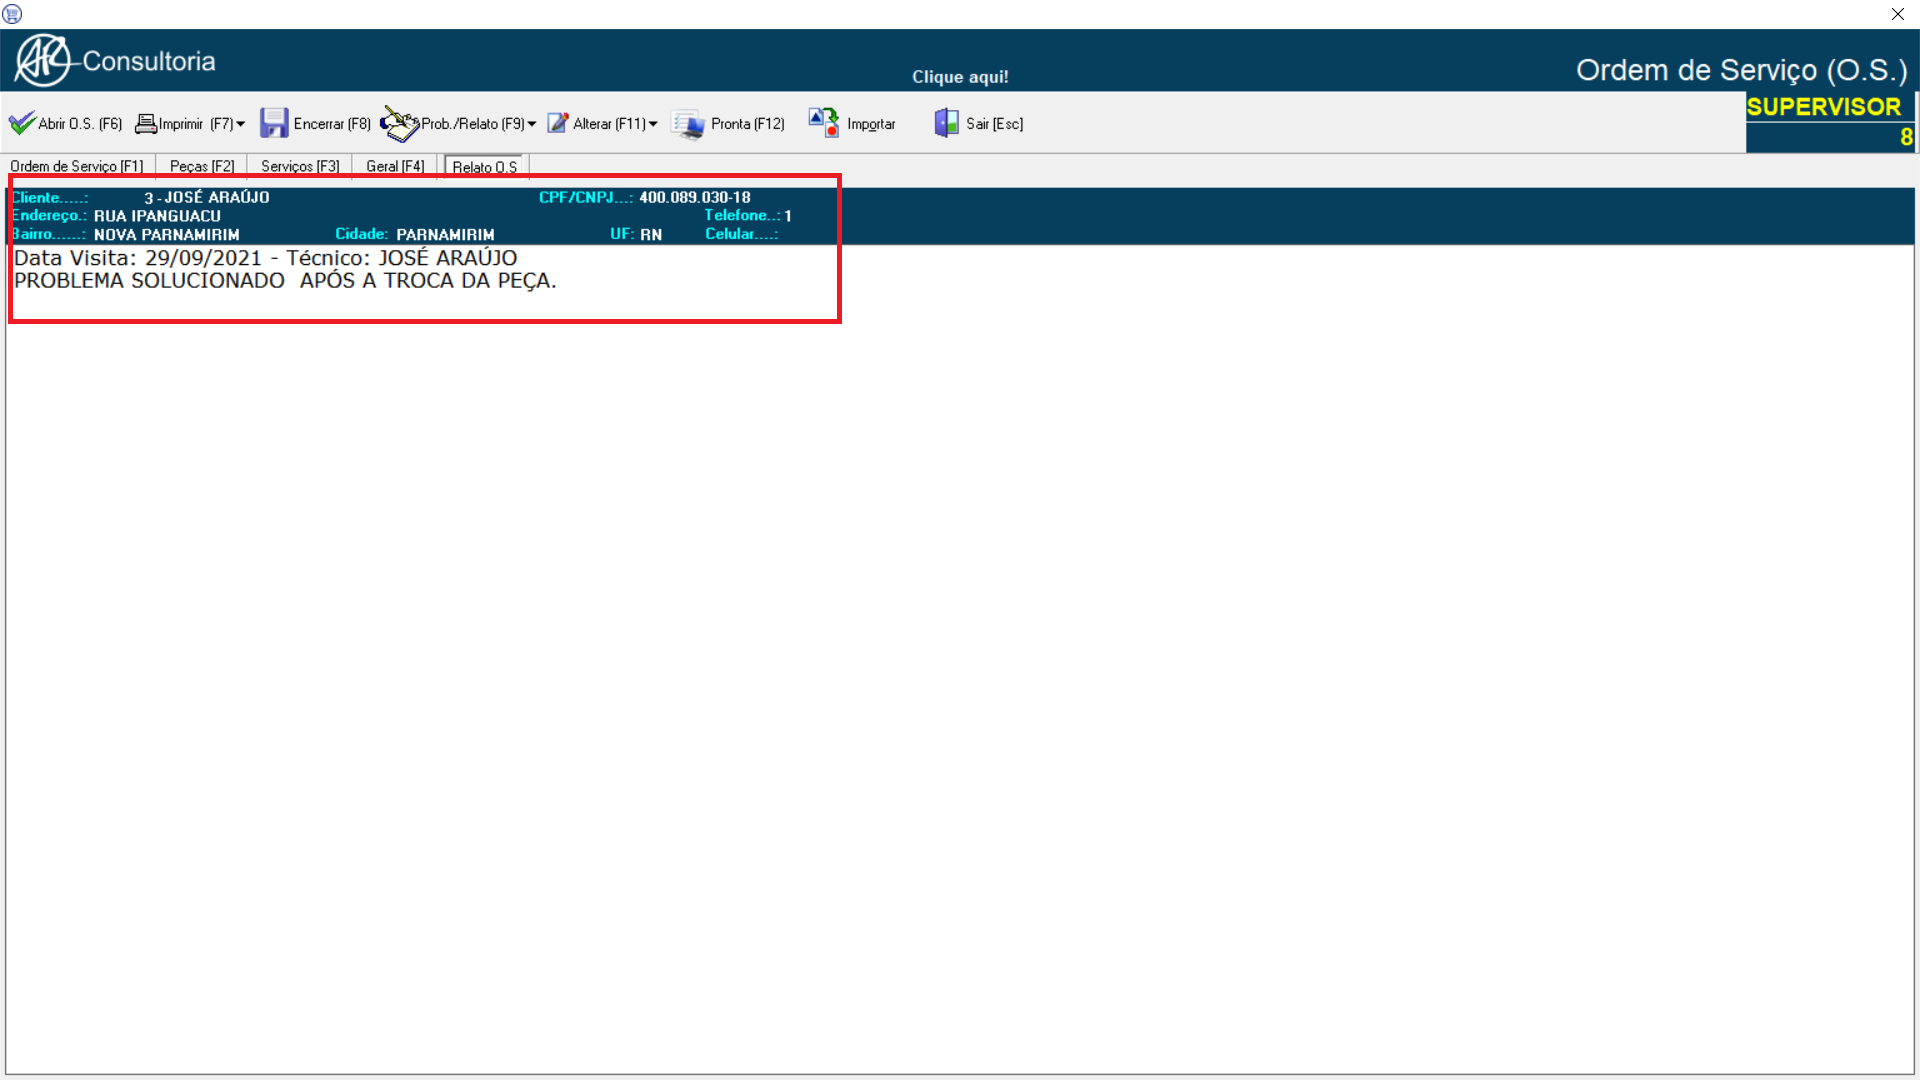Click the Importar shapes icon
The image size is (1920, 1080).
pyautogui.click(x=824, y=123)
